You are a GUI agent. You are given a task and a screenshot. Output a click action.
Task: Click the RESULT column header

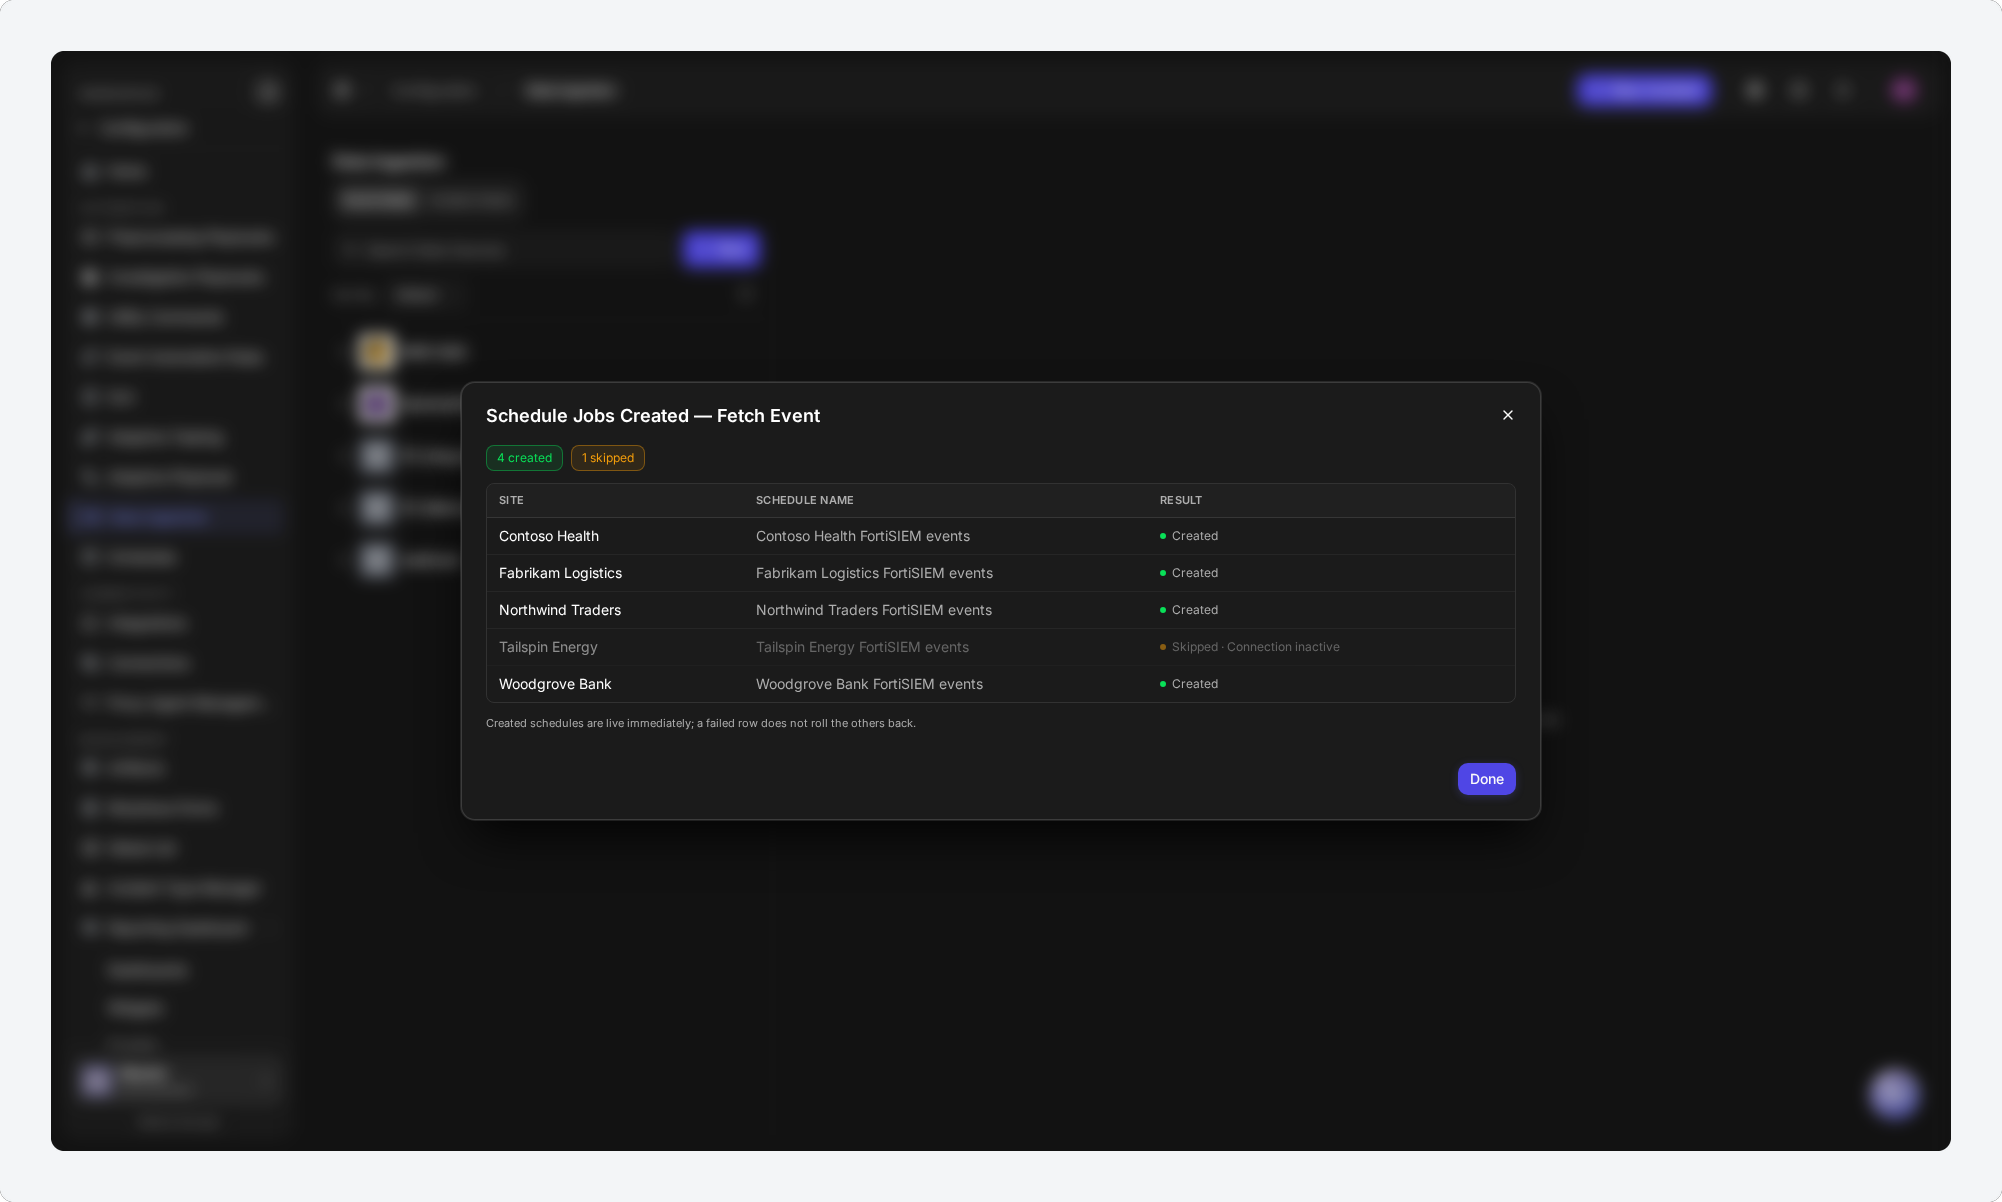(1181, 500)
